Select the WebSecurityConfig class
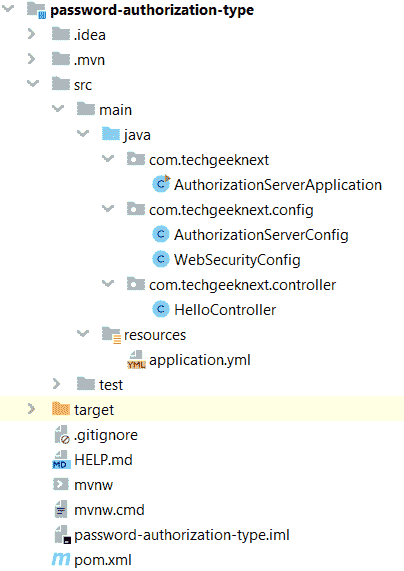 coord(237,260)
